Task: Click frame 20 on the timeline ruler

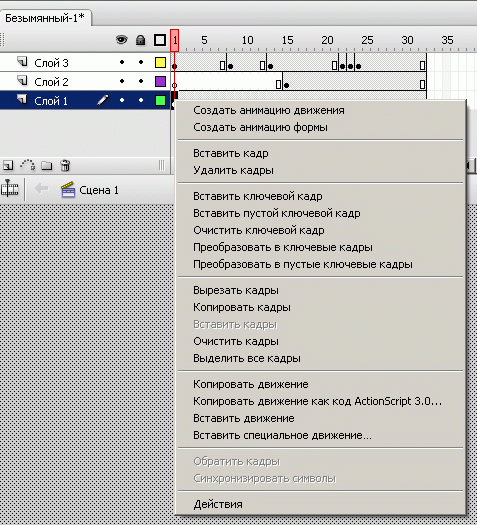Action: 327,40
